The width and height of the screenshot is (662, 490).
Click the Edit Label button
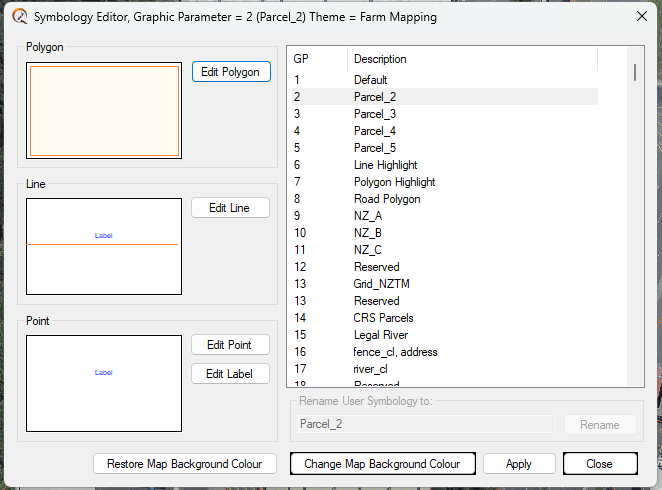[230, 374]
